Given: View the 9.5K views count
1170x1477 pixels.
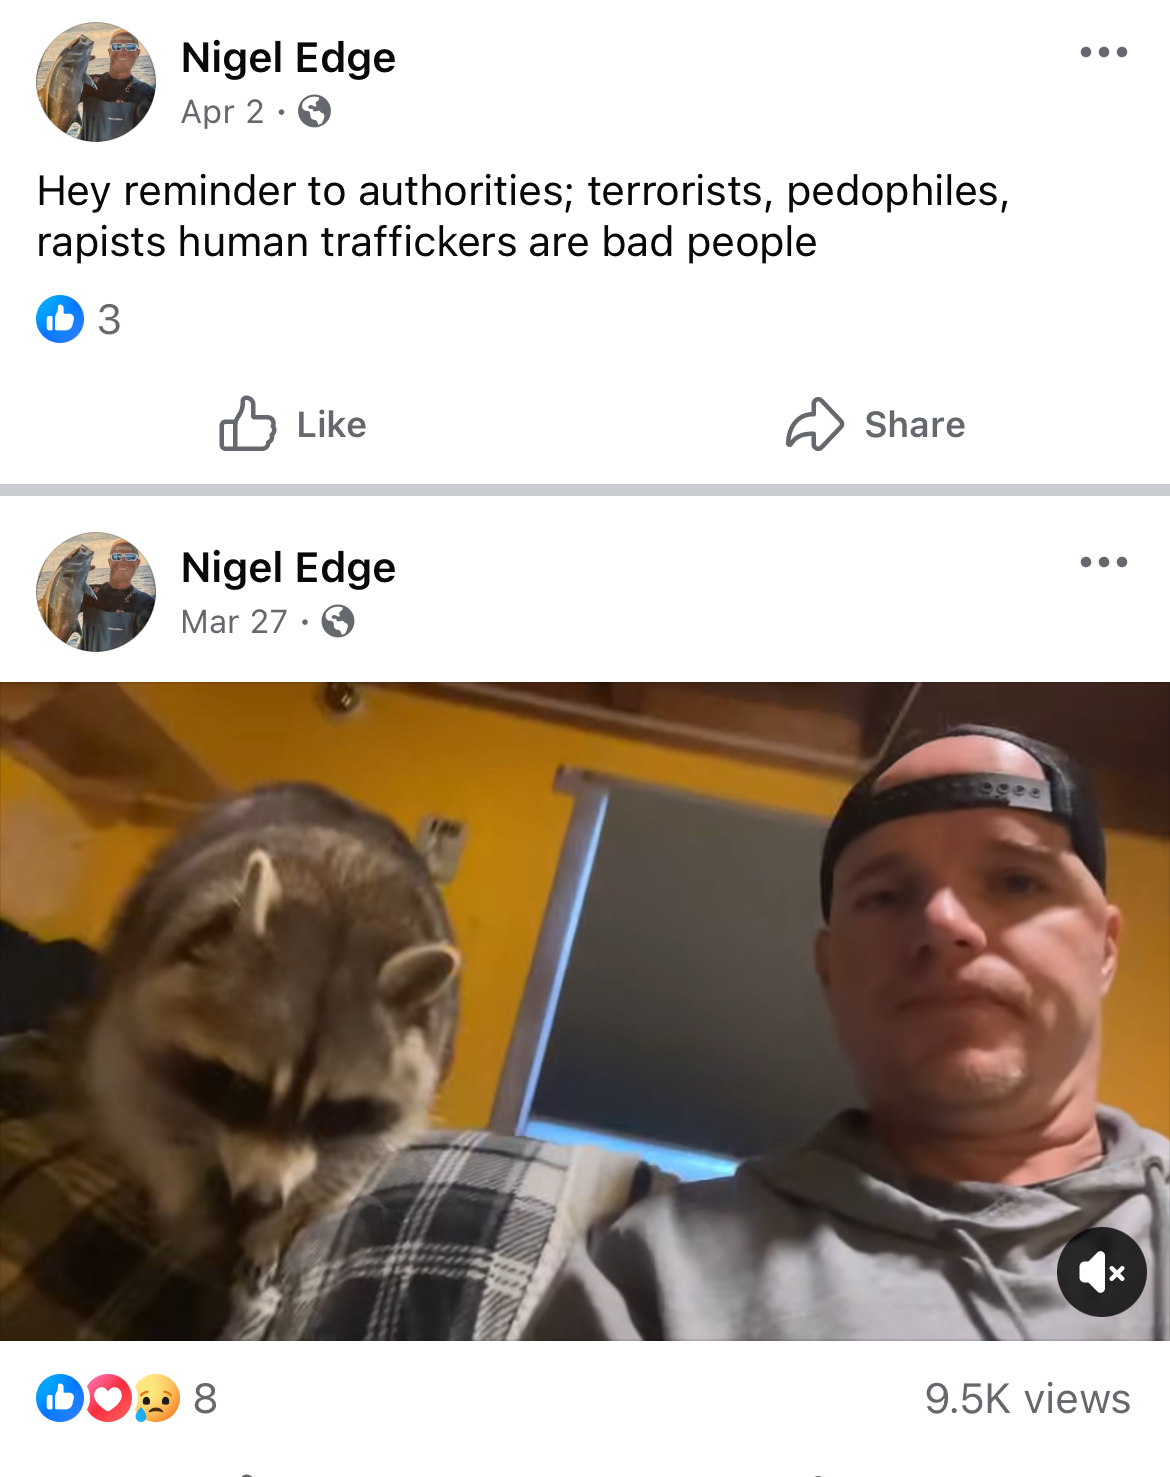Looking at the screenshot, I should [x=1027, y=1398].
